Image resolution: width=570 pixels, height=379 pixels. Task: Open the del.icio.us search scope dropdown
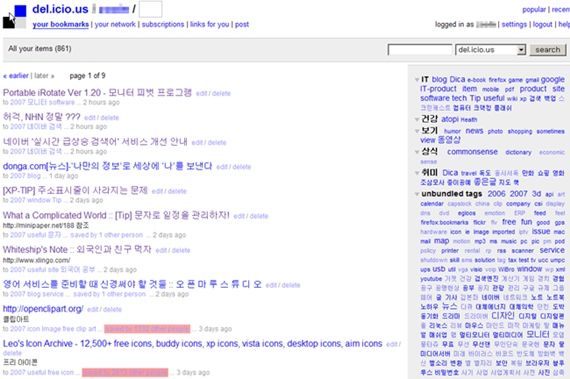coord(490,50)
